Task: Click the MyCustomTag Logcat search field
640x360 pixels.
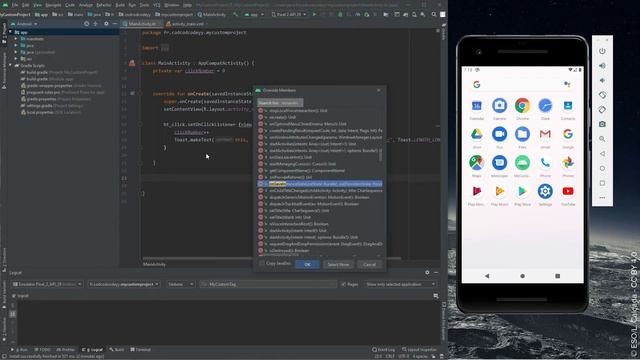Action: 268,284
